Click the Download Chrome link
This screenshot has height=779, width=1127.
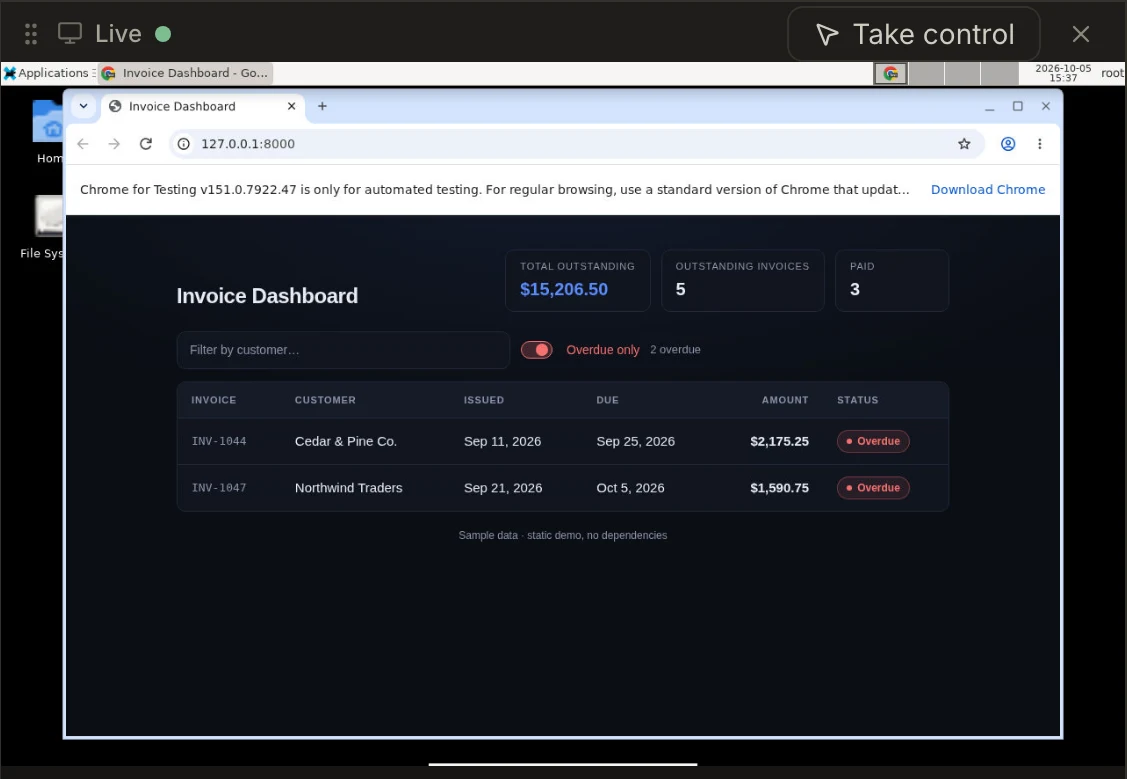pyautogui.click(x=988, y=190)
